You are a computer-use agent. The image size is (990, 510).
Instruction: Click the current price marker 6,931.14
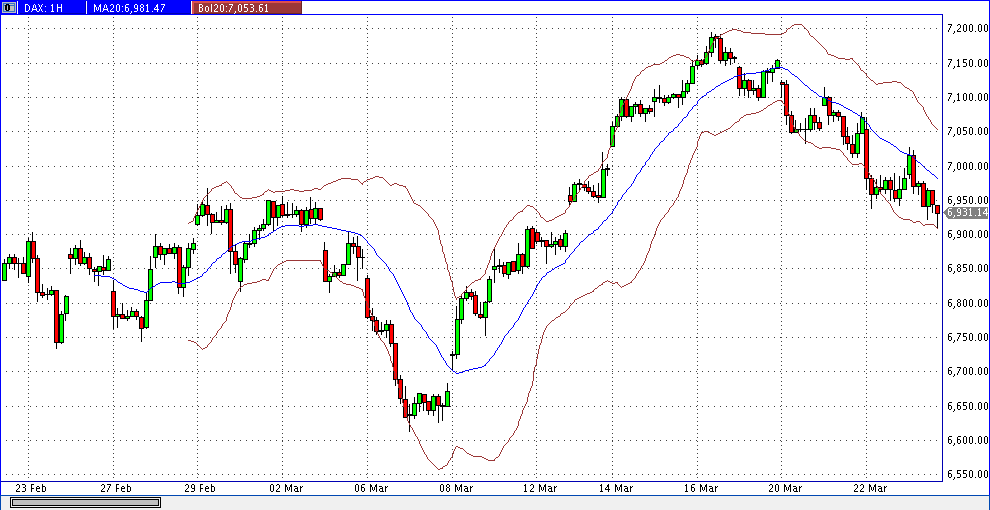[966, 213]
